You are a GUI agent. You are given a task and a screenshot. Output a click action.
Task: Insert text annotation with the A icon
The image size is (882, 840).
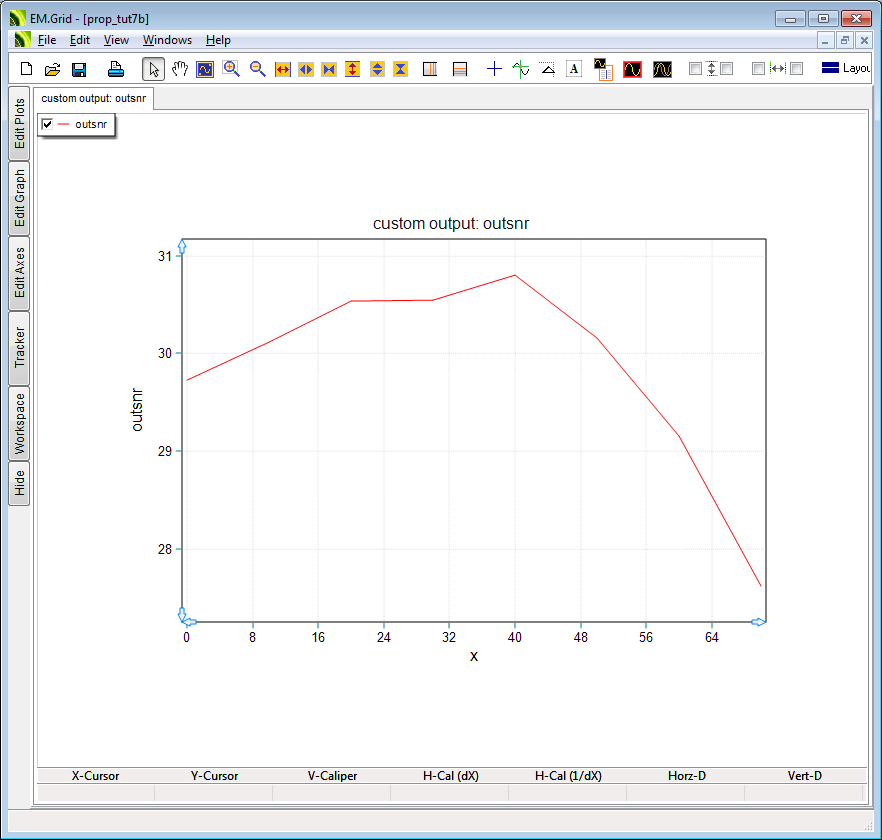click(x=574, y=69)
